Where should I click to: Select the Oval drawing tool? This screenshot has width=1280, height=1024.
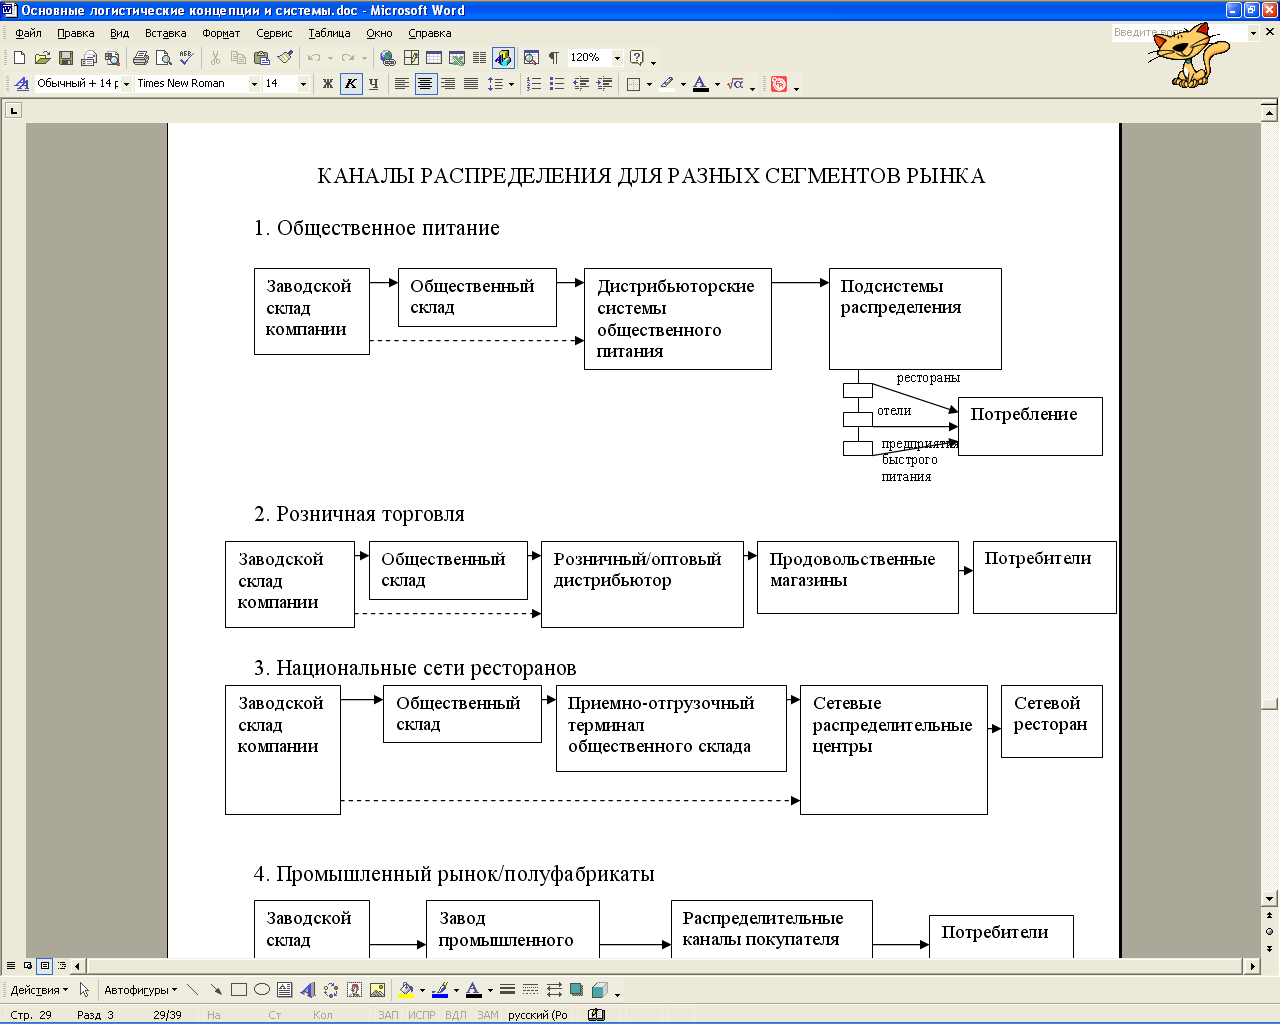[x=262, y=990]
